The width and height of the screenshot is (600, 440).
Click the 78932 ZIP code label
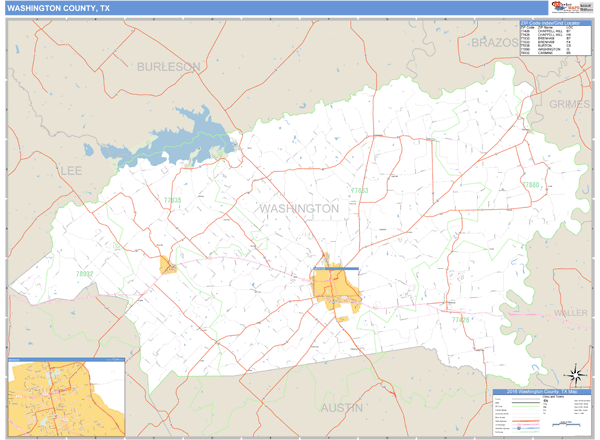(84, 274)
